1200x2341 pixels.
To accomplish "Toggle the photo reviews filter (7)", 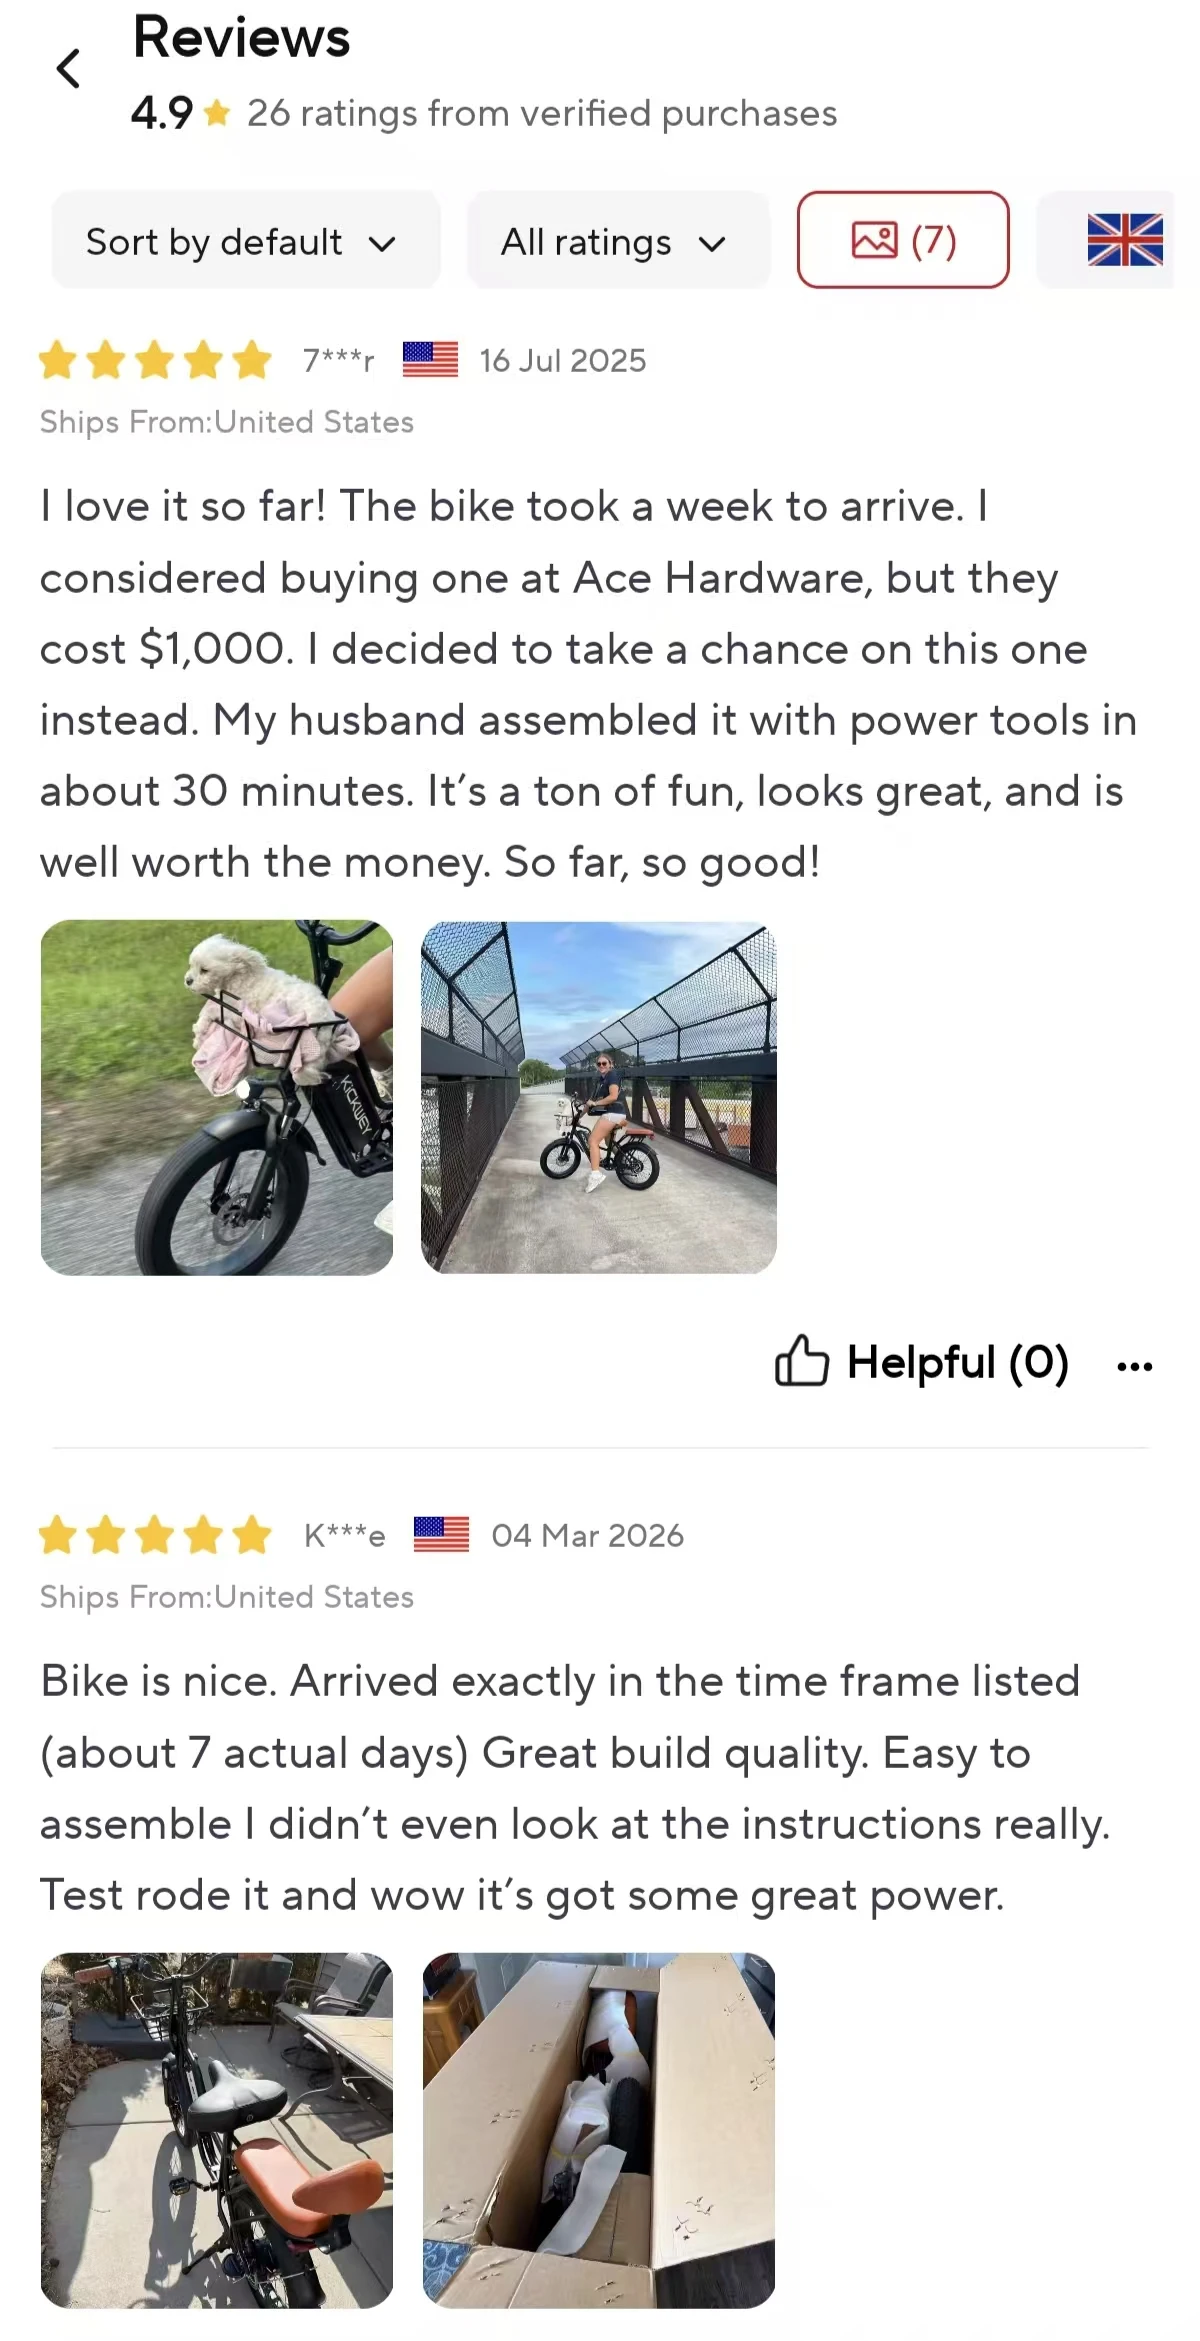I will click(x=903, y=240).
